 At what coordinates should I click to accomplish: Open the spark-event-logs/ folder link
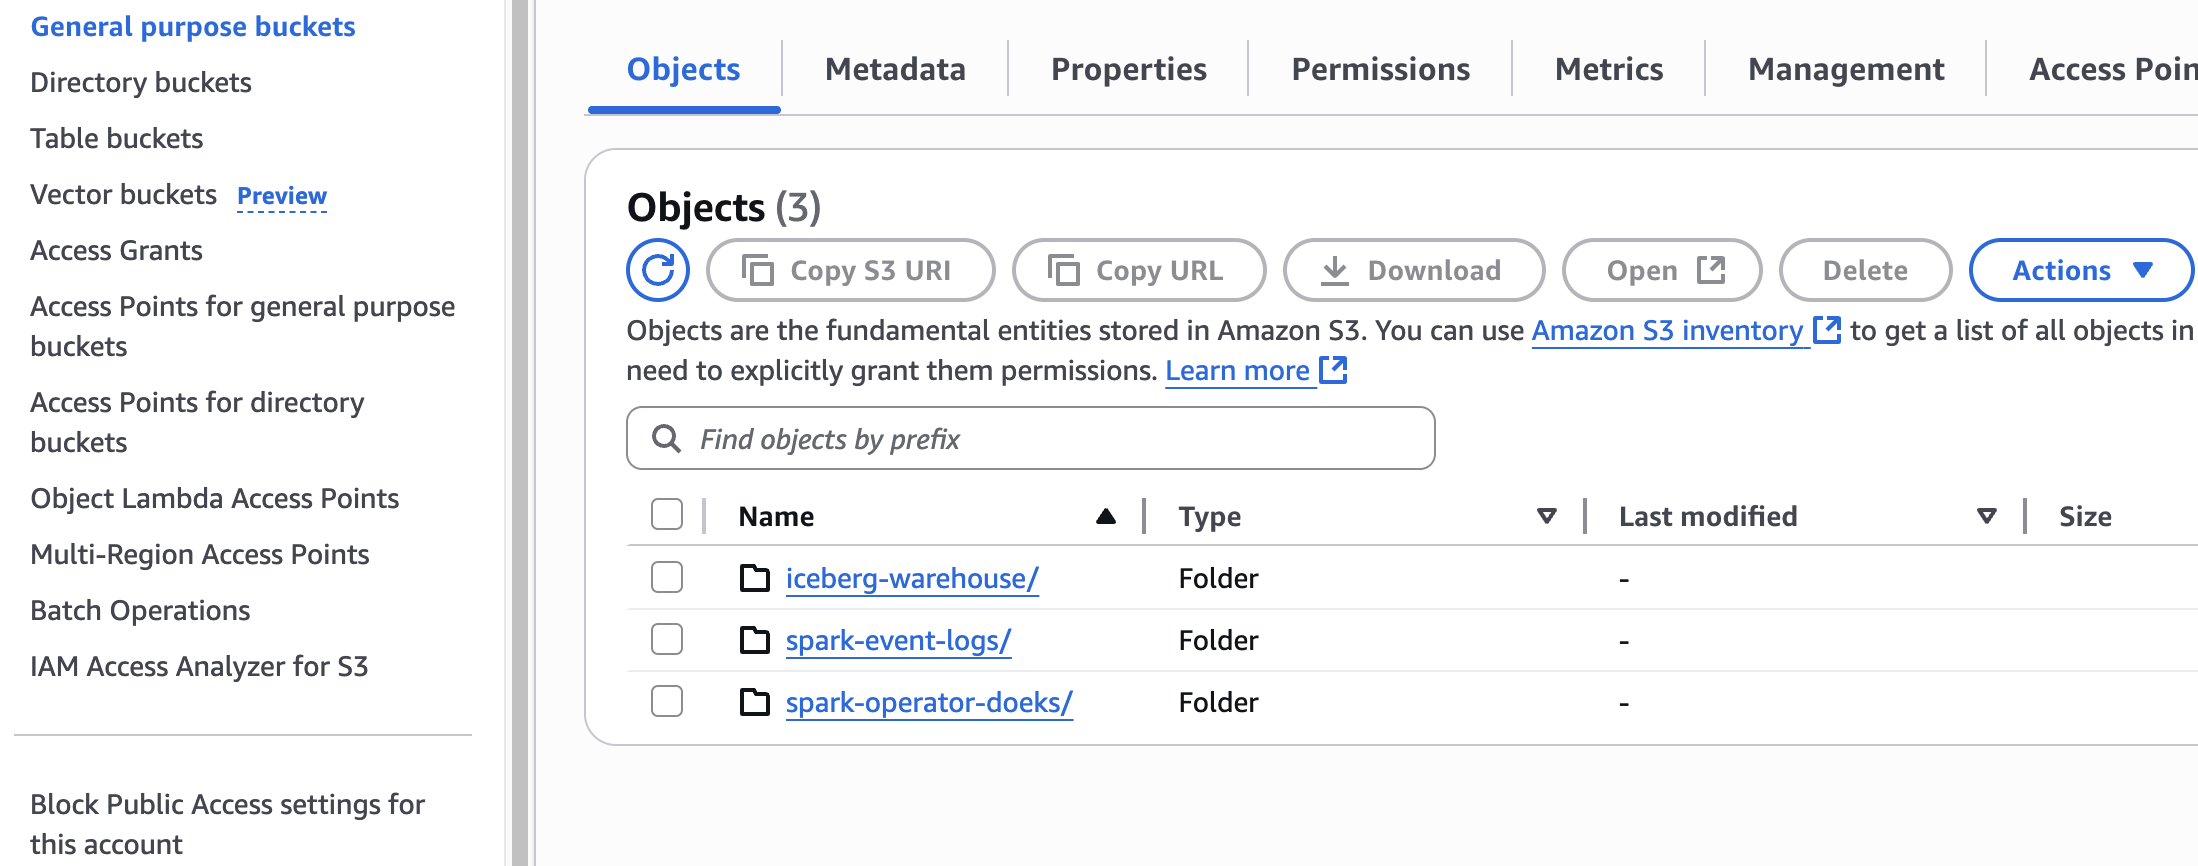pyautogui.click(x=898, y=640)
